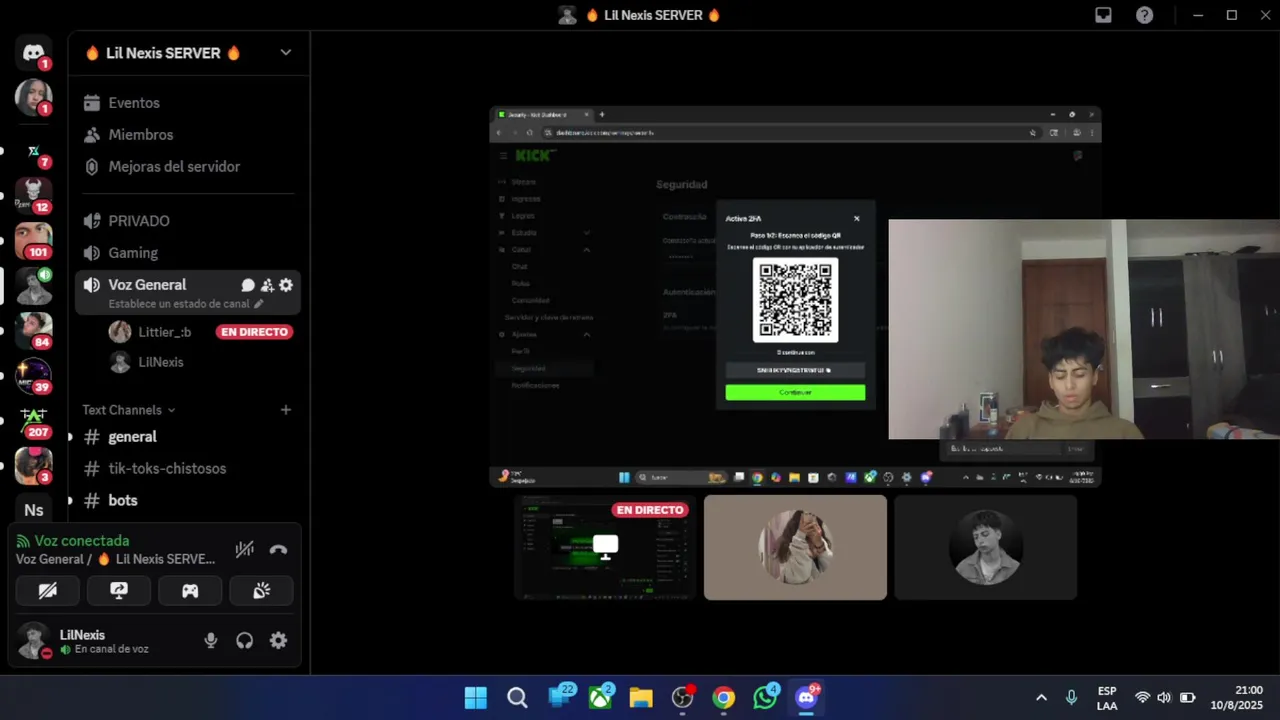Share your screen button
1280x720 pixels.
coord(119,591)
